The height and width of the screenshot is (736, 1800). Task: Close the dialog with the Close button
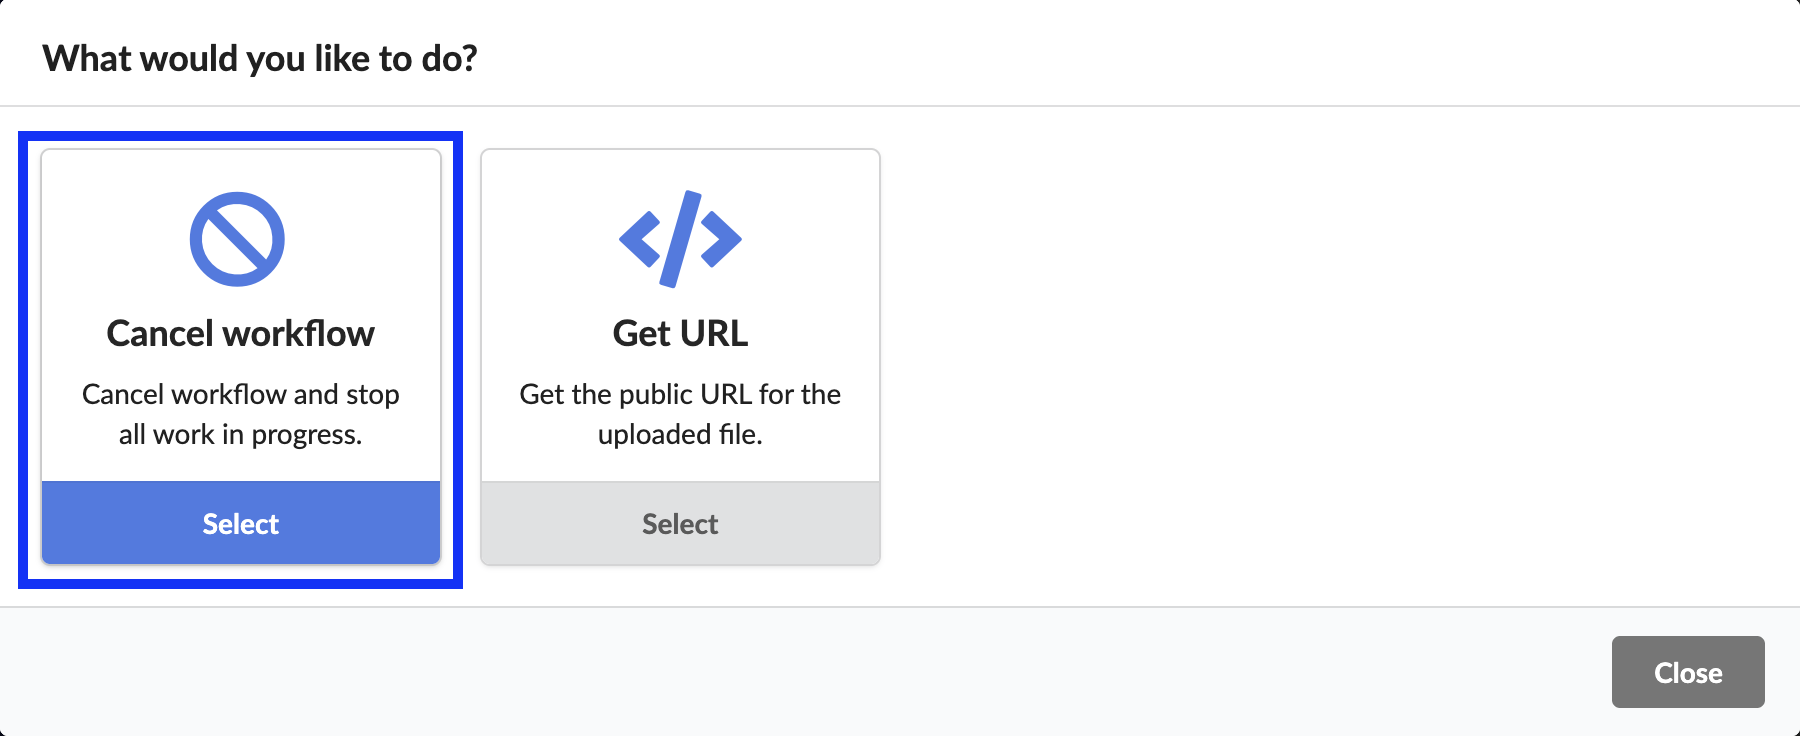(1688, 672)
